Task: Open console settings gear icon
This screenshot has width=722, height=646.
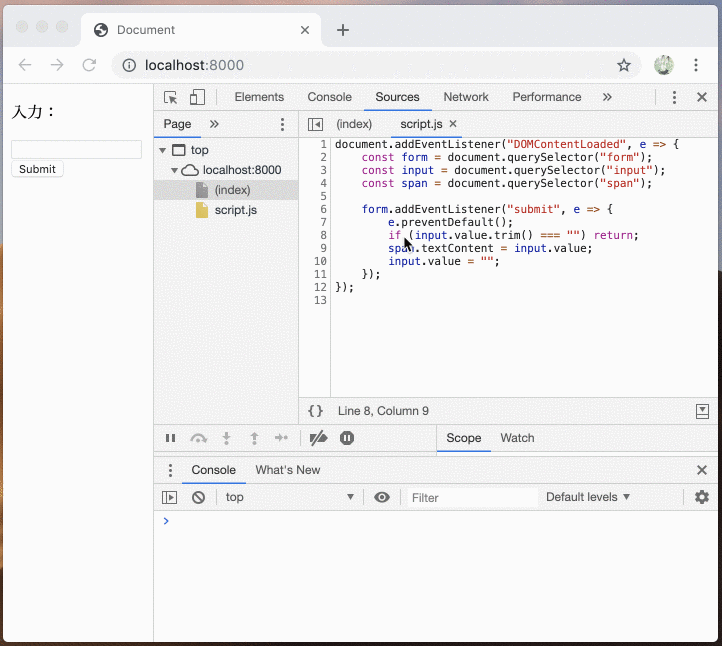Action: point(702,497)
